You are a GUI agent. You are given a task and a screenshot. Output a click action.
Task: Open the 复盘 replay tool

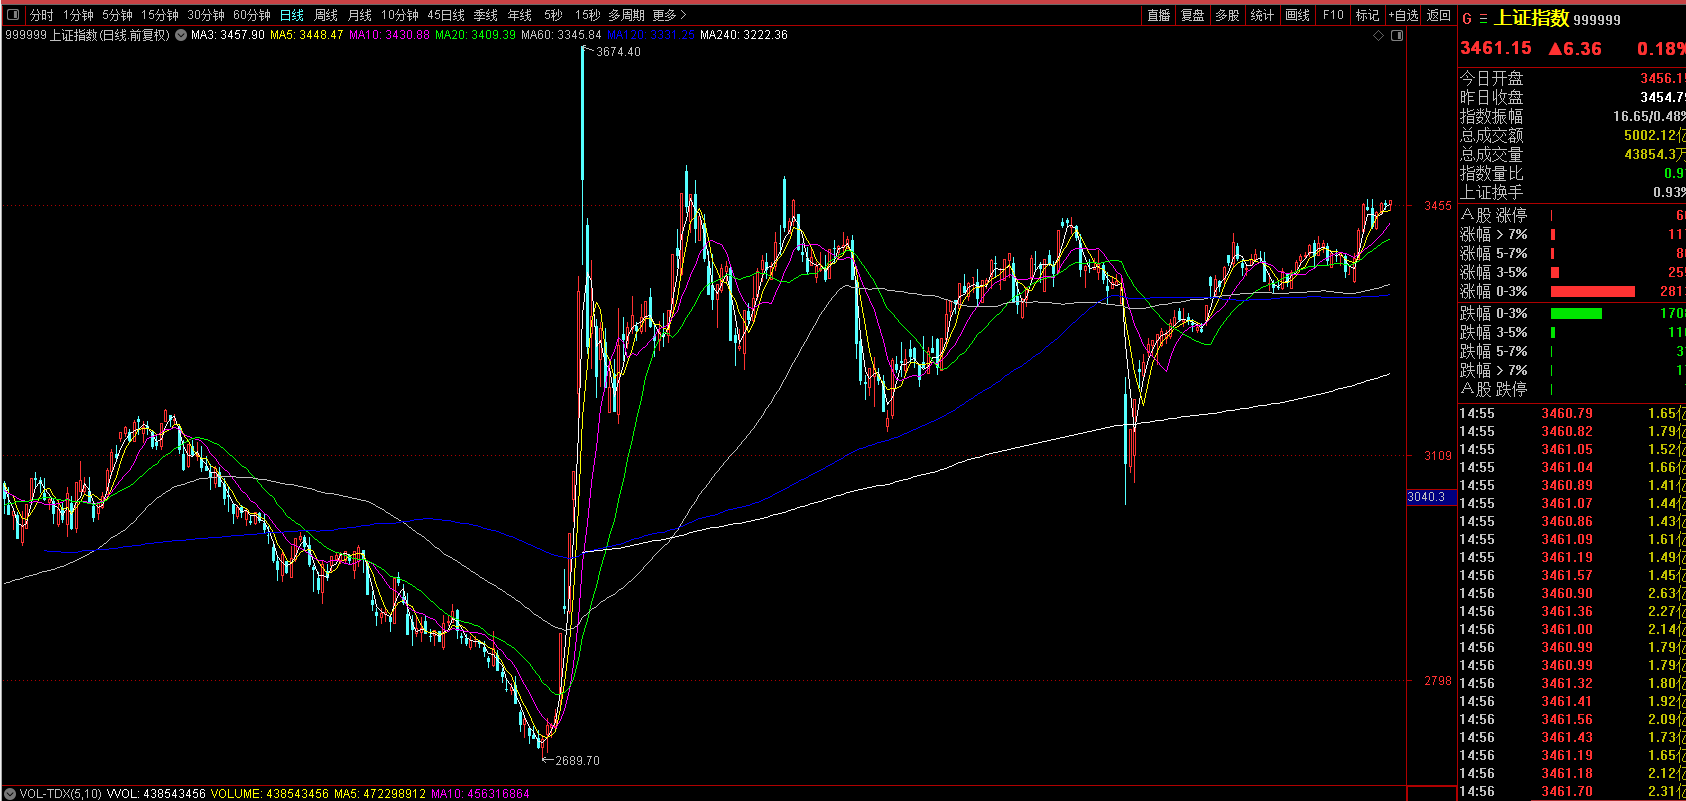coord(1193,15)
